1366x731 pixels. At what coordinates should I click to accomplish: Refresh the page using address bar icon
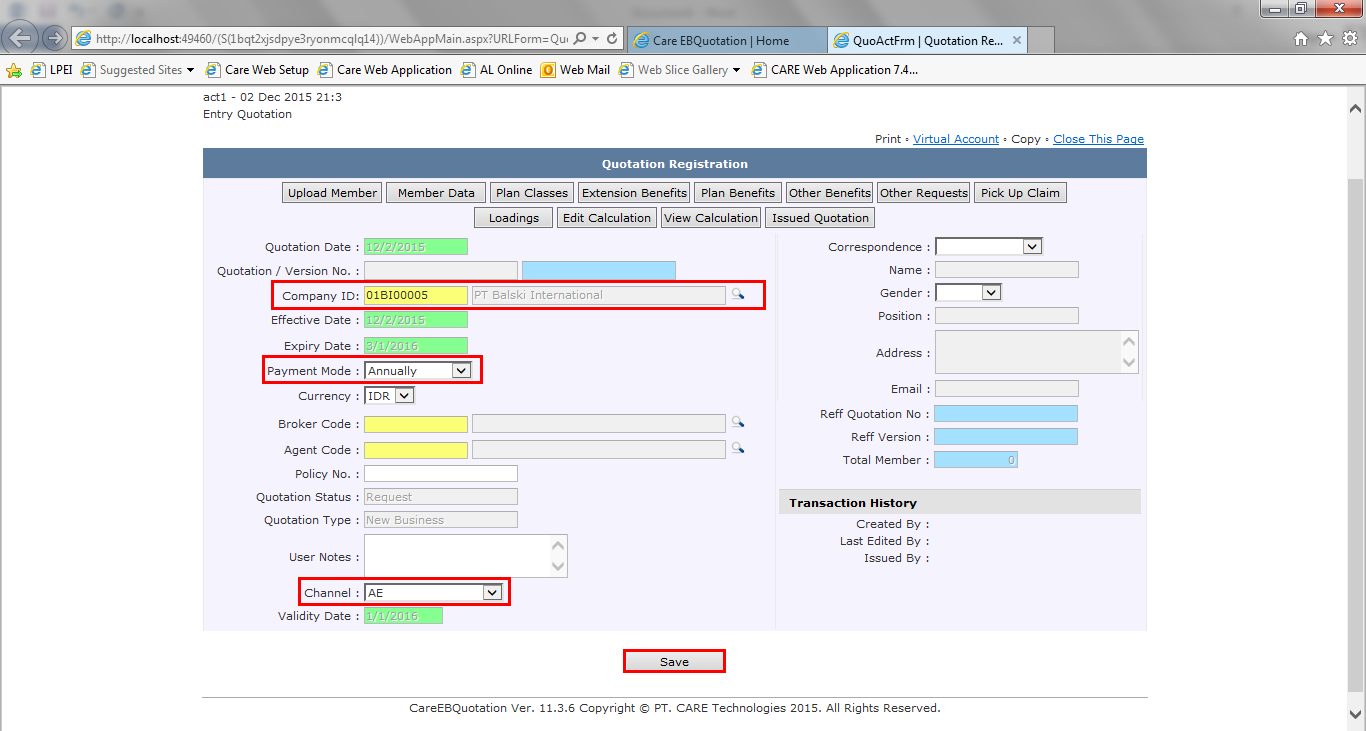tap(611, 39)
